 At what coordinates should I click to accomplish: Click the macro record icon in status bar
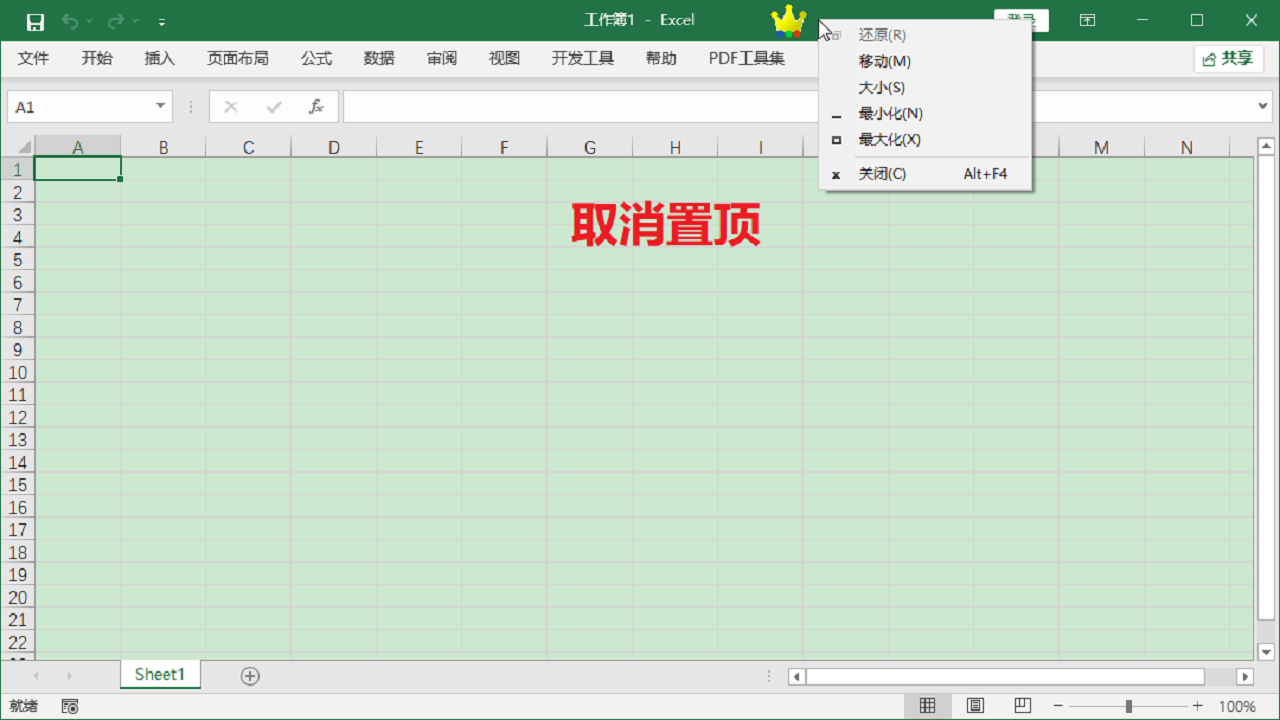coord(69,706)
